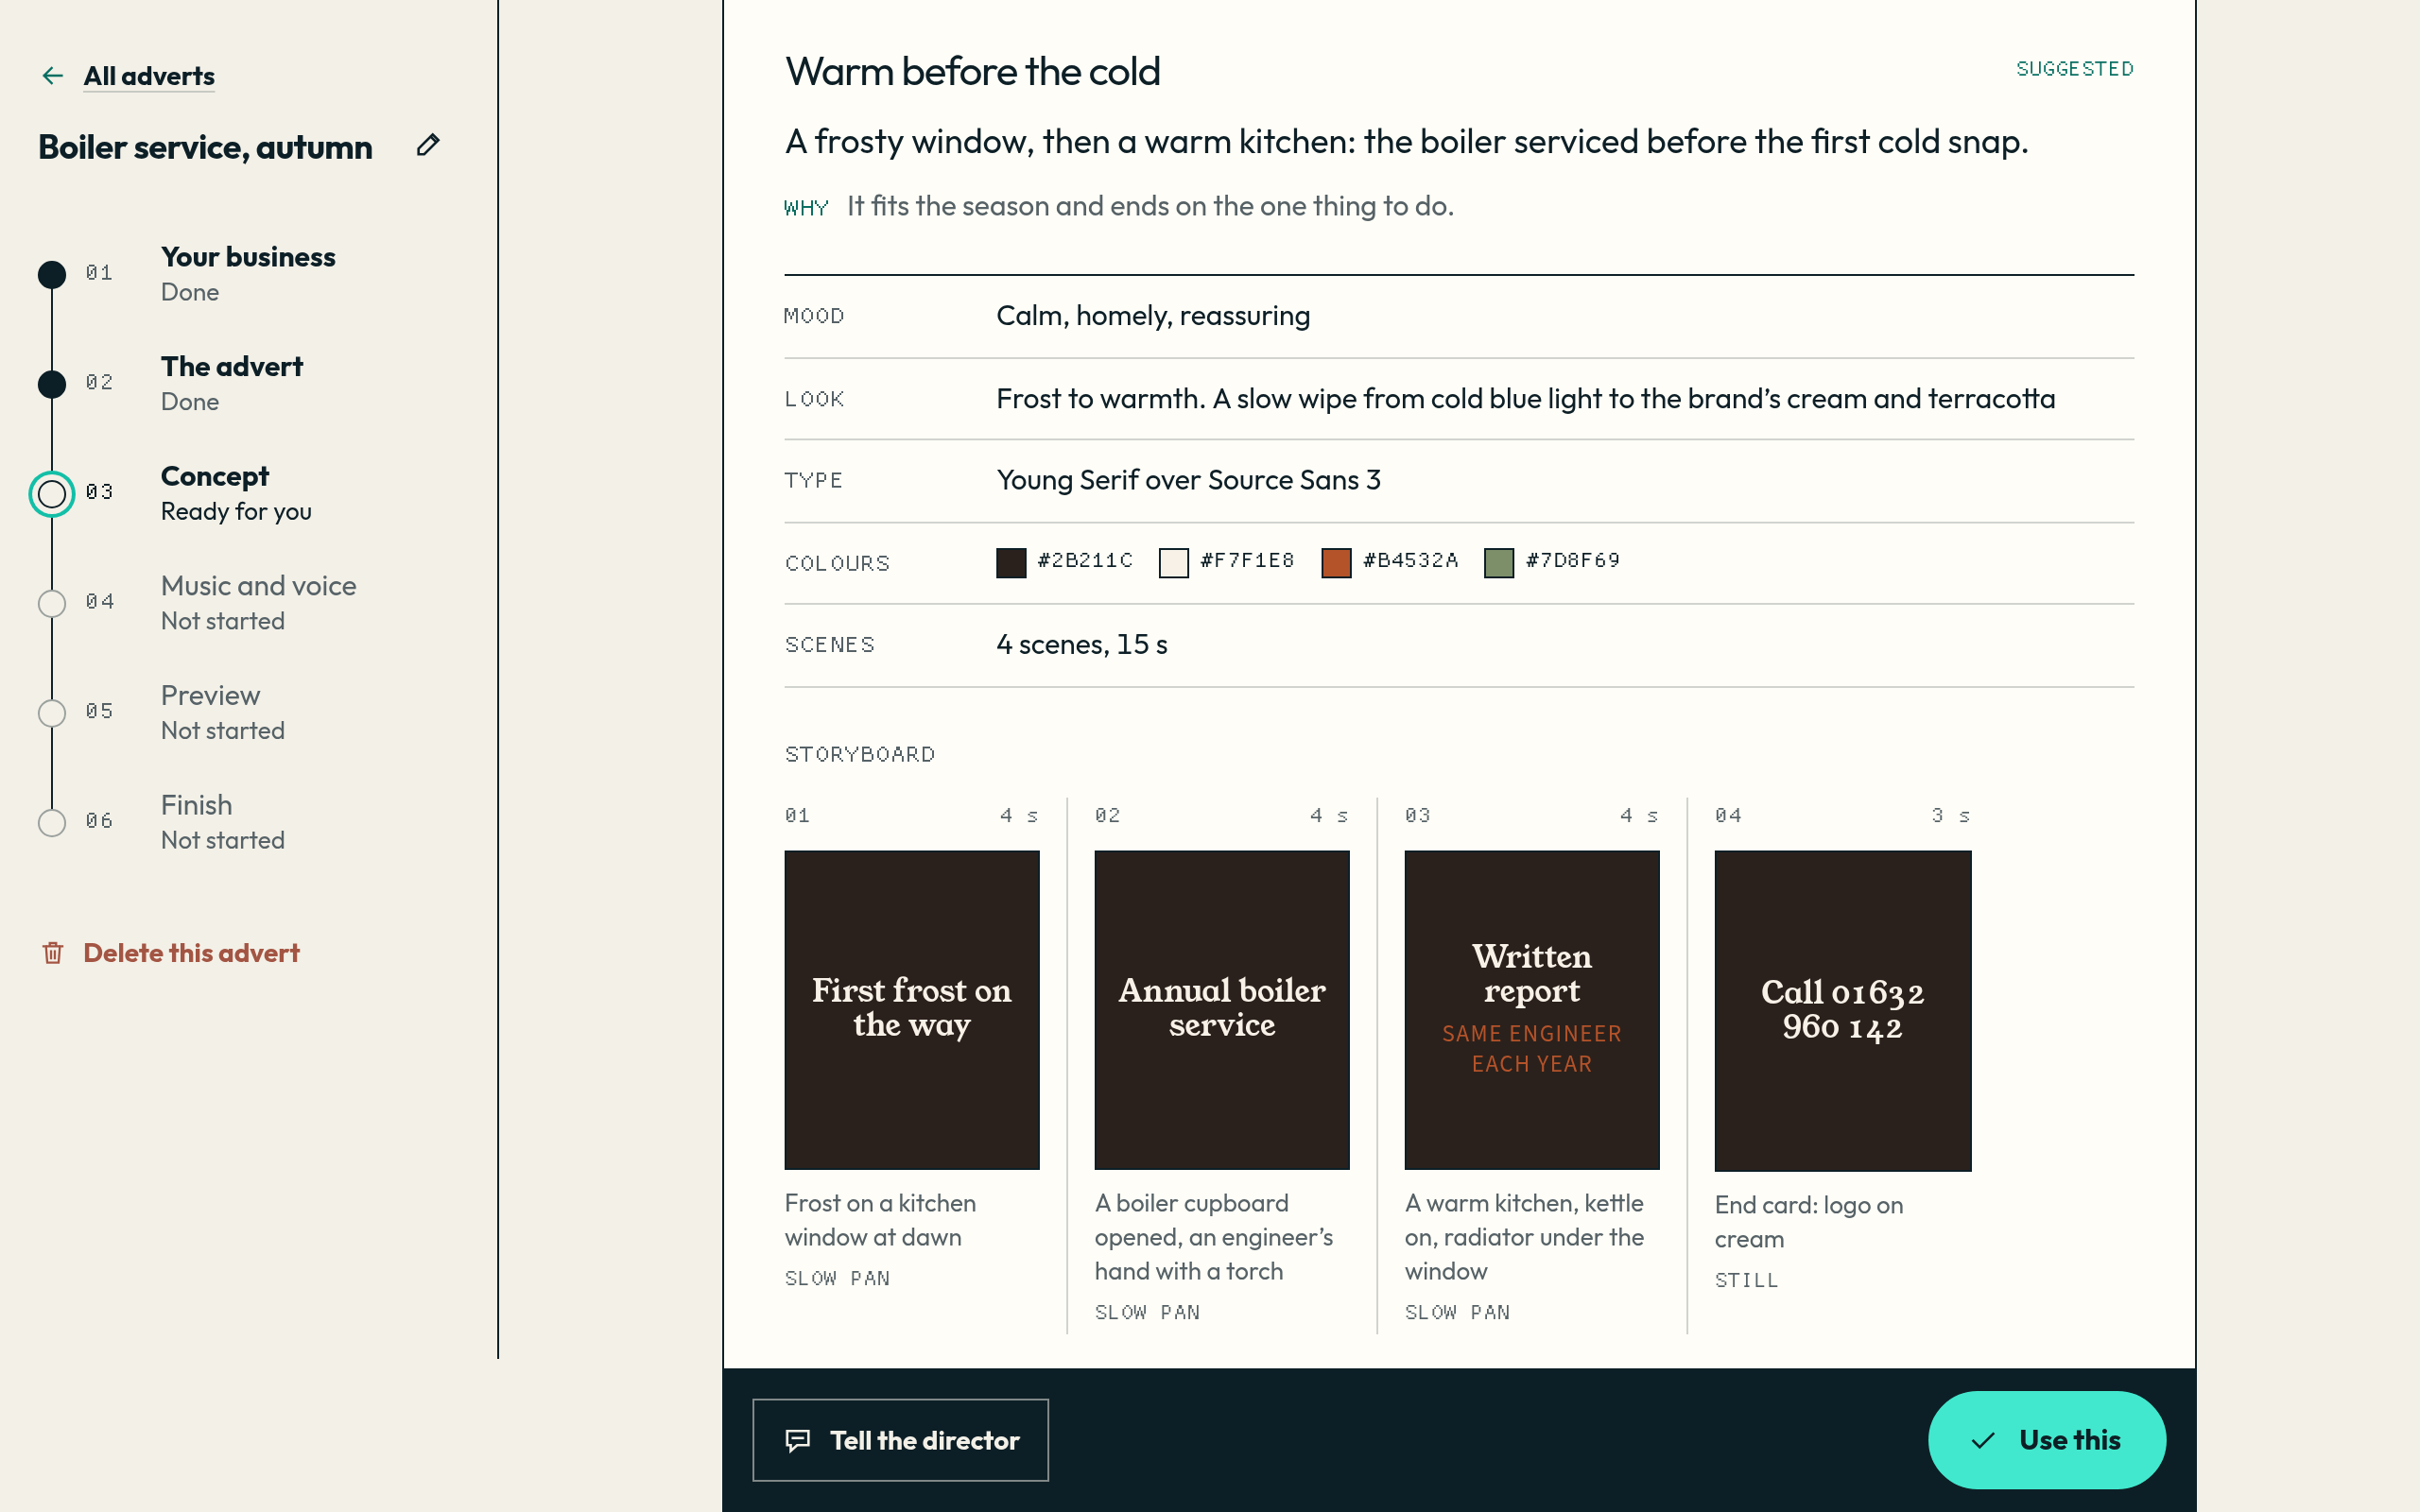
Task: Click the filled circle marker for step 01
Action: point(52,274)
